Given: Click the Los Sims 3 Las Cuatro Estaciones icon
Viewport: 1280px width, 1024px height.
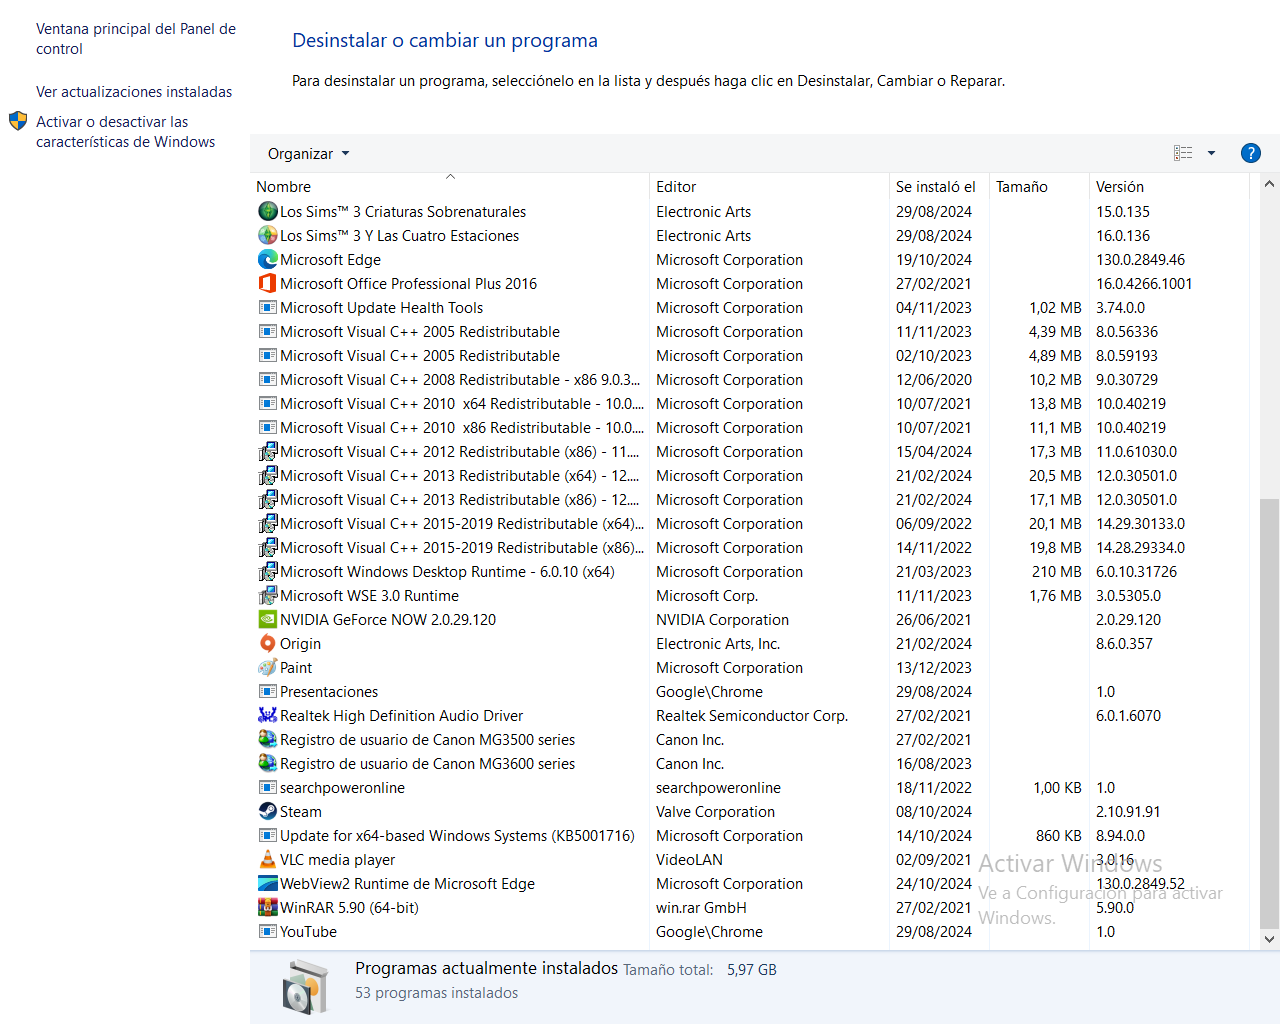Looking at the screenshot, I should coord(268,235).
